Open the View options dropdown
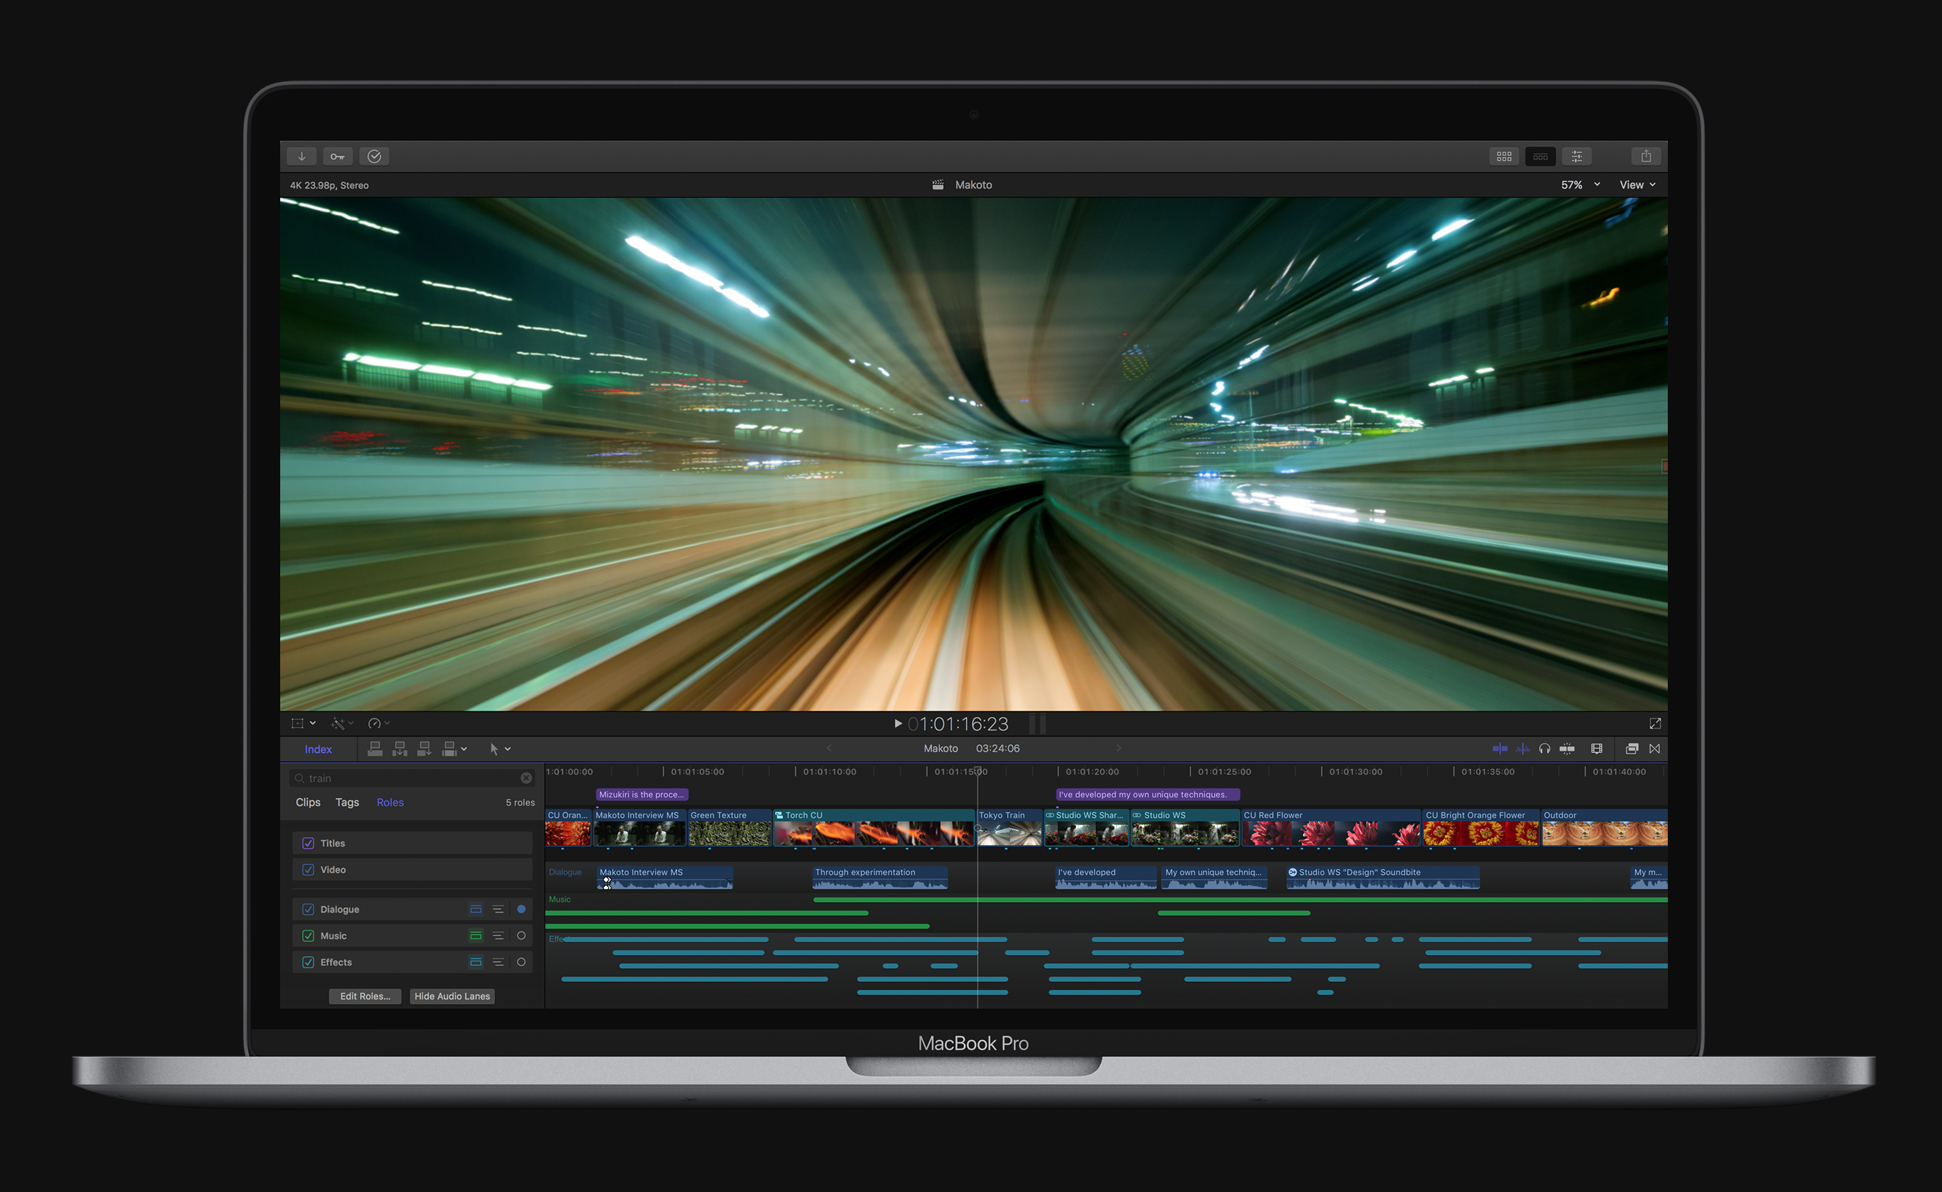1942x1192 pixels. click(1637, 185)
